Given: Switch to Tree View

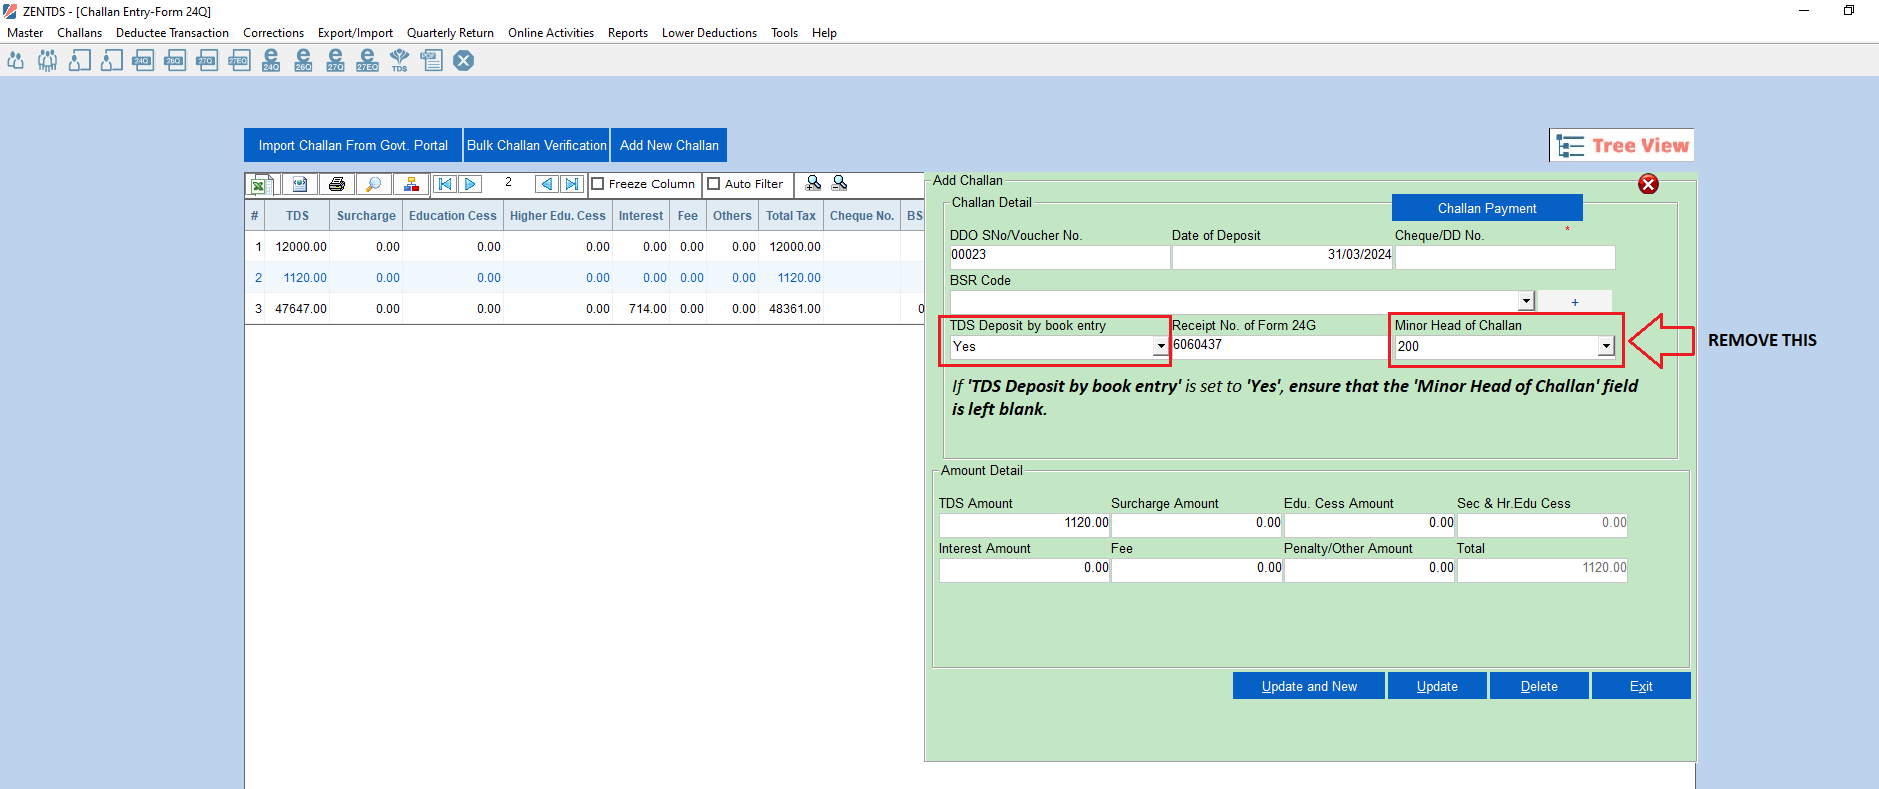Looking at the screenshot, I should pos(1622,145).
